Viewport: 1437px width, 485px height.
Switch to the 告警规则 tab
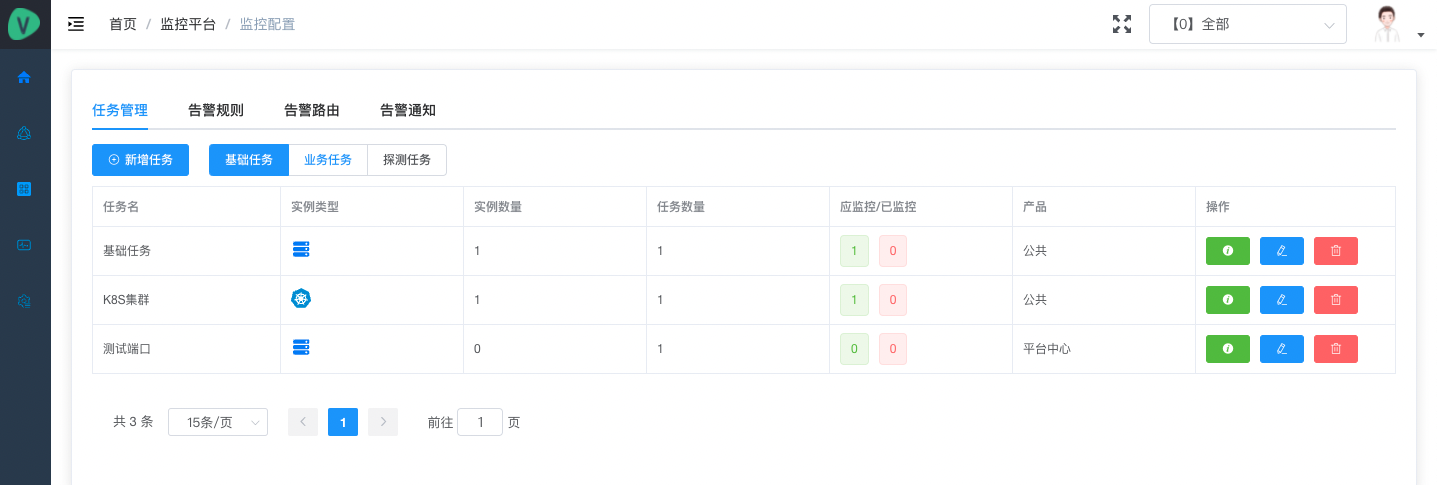coord(216,110)
